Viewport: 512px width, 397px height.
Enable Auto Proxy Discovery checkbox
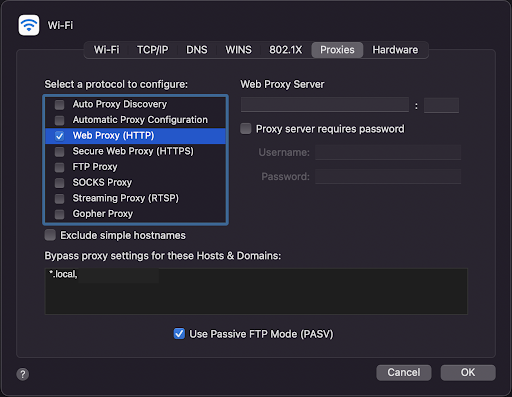60,105
